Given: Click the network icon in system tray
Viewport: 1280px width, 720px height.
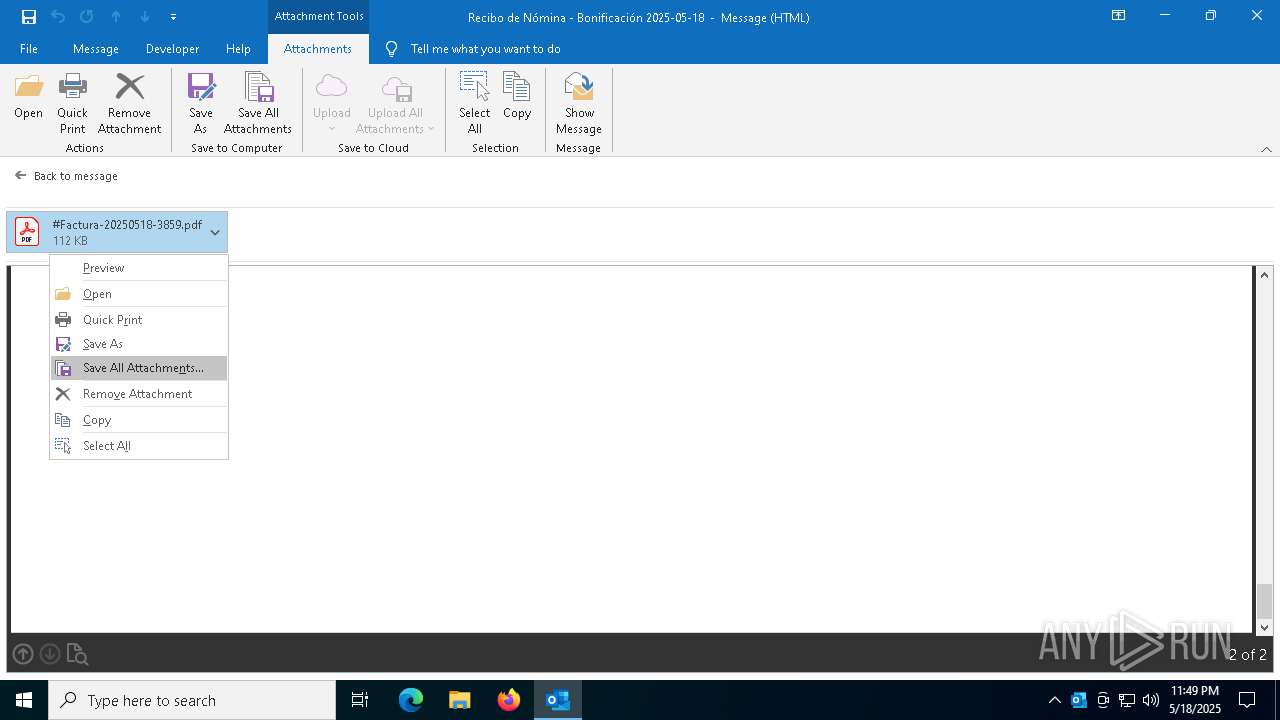Looking at the screenshot, I should coord(1127,700).
